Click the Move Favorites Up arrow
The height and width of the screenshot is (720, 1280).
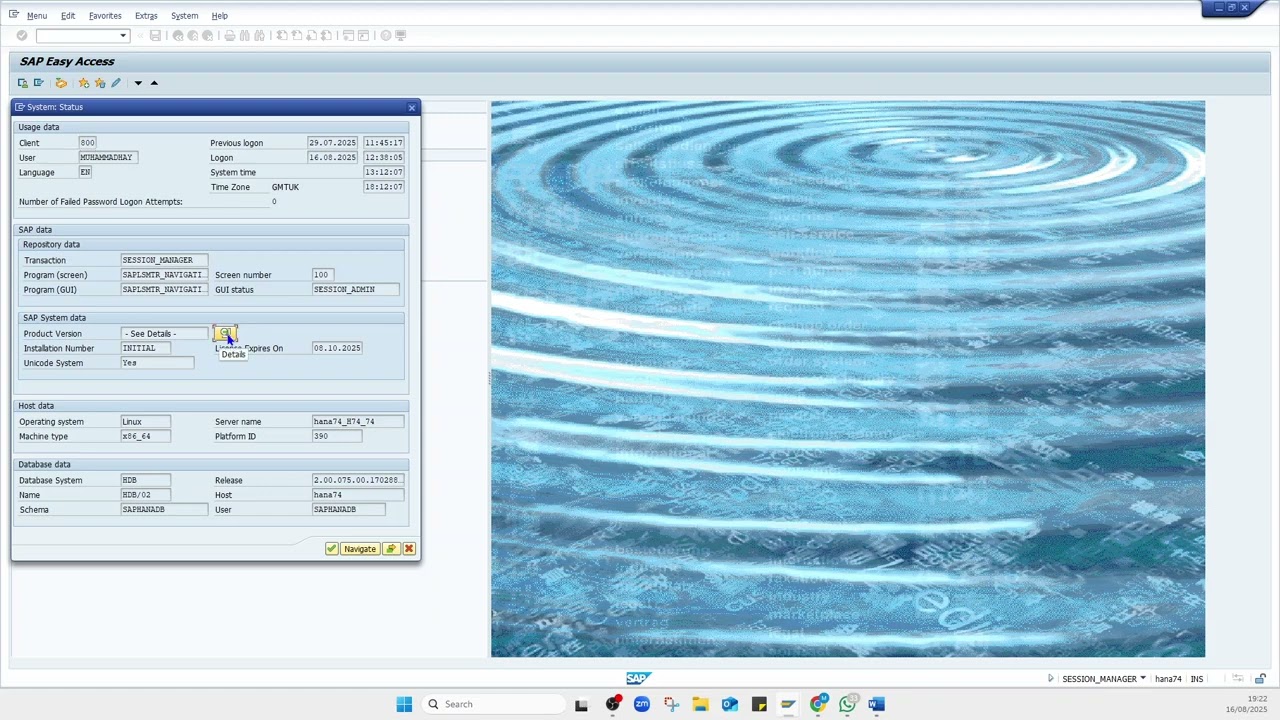click(x=154, y=83)
